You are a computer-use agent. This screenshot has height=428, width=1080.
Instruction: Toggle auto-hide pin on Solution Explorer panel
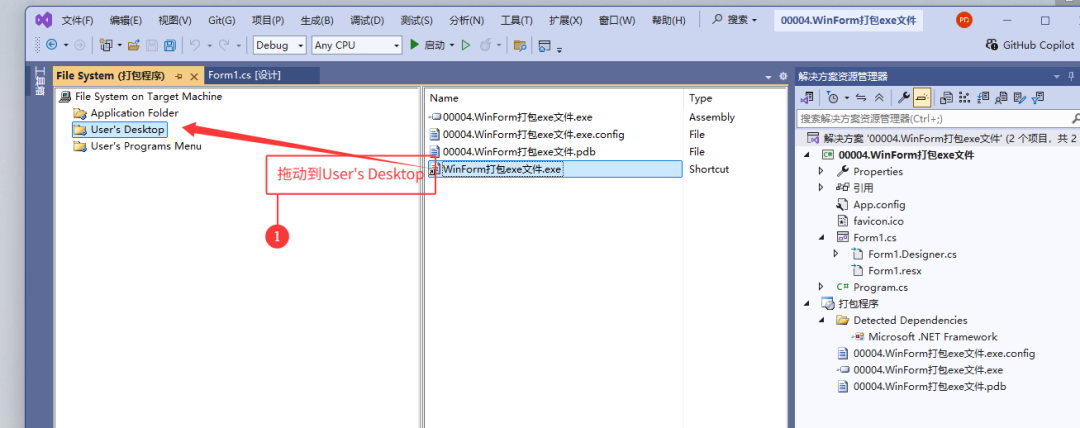pyautogui.click(x=1070, y=76)
